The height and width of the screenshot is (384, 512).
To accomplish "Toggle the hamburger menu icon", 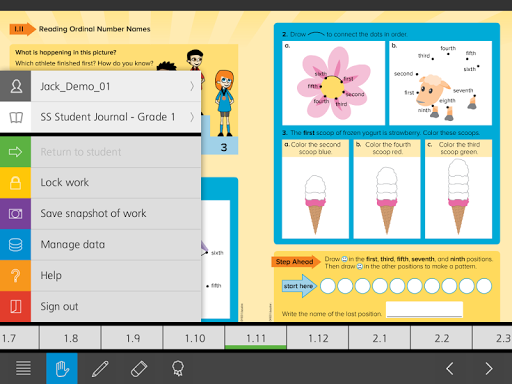I will tap(23, 368).
